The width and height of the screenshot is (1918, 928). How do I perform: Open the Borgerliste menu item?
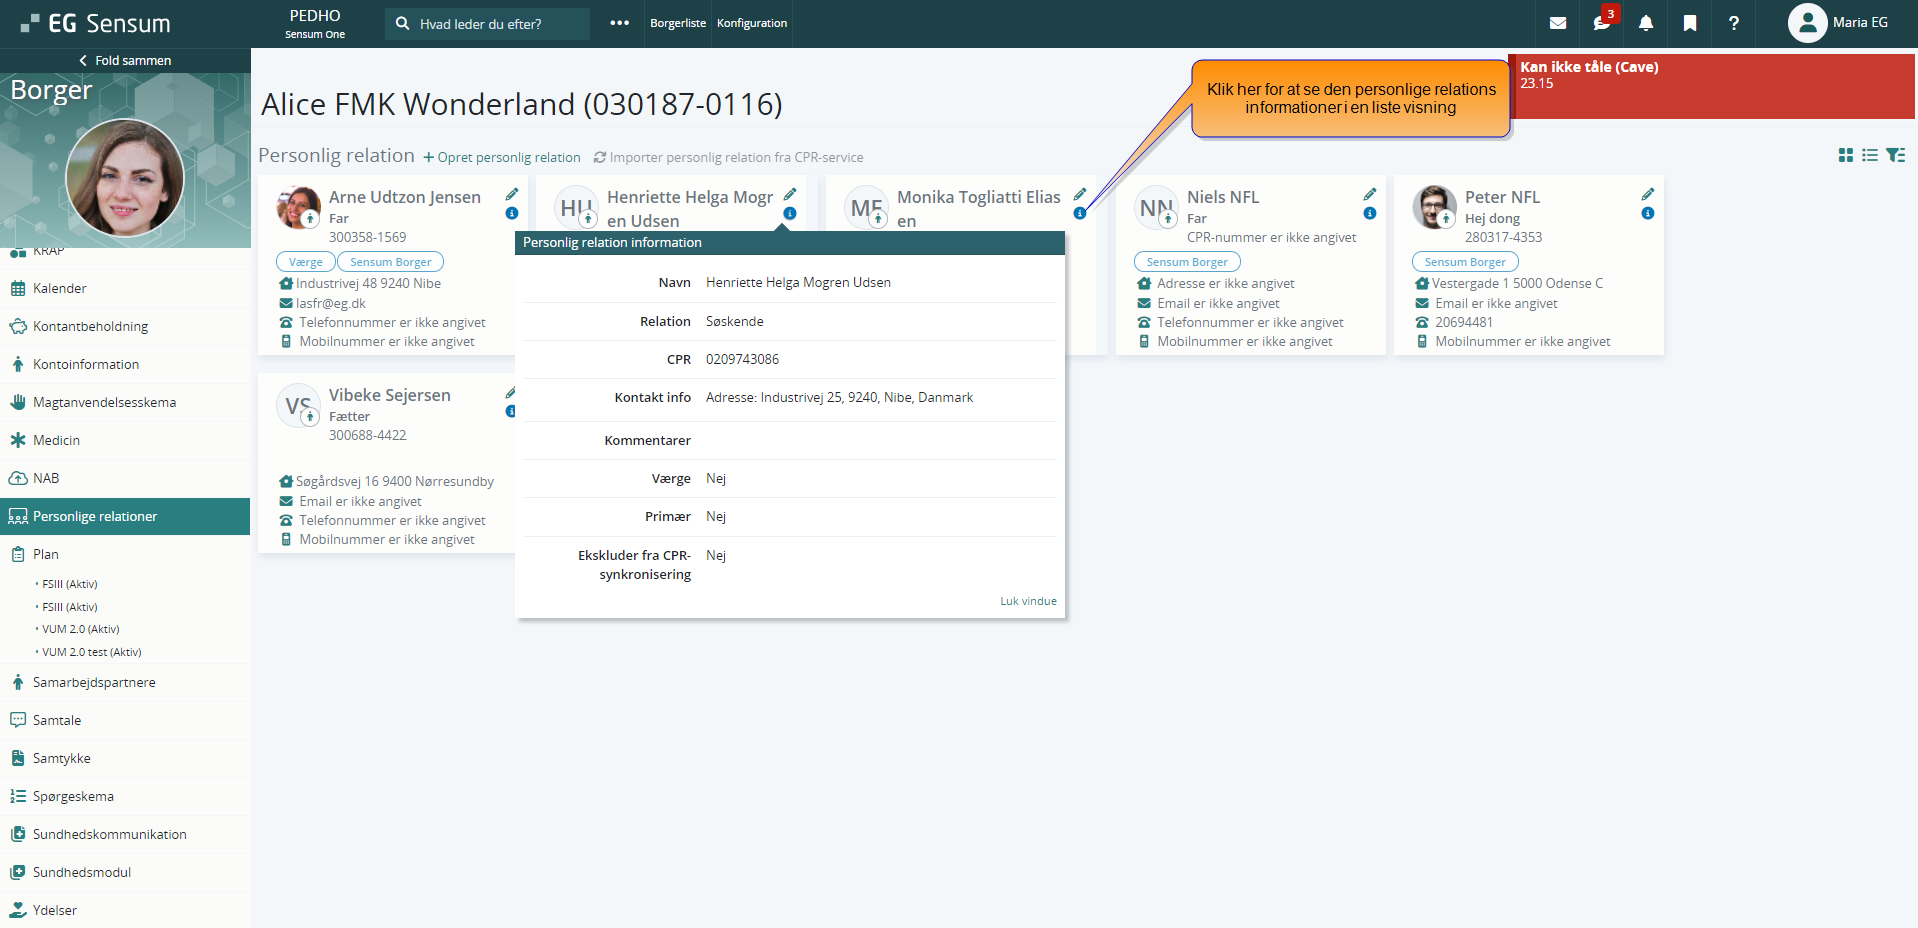coord(677,23)
